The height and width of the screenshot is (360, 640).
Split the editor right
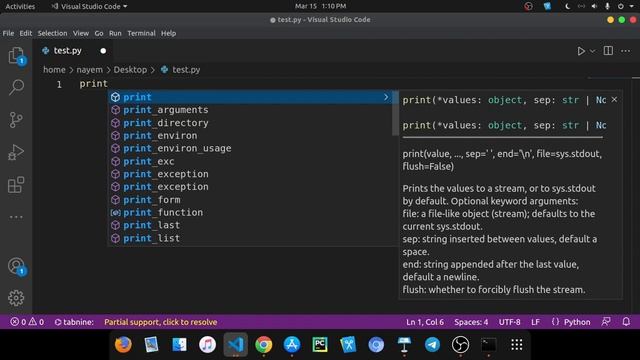point(608,51)
